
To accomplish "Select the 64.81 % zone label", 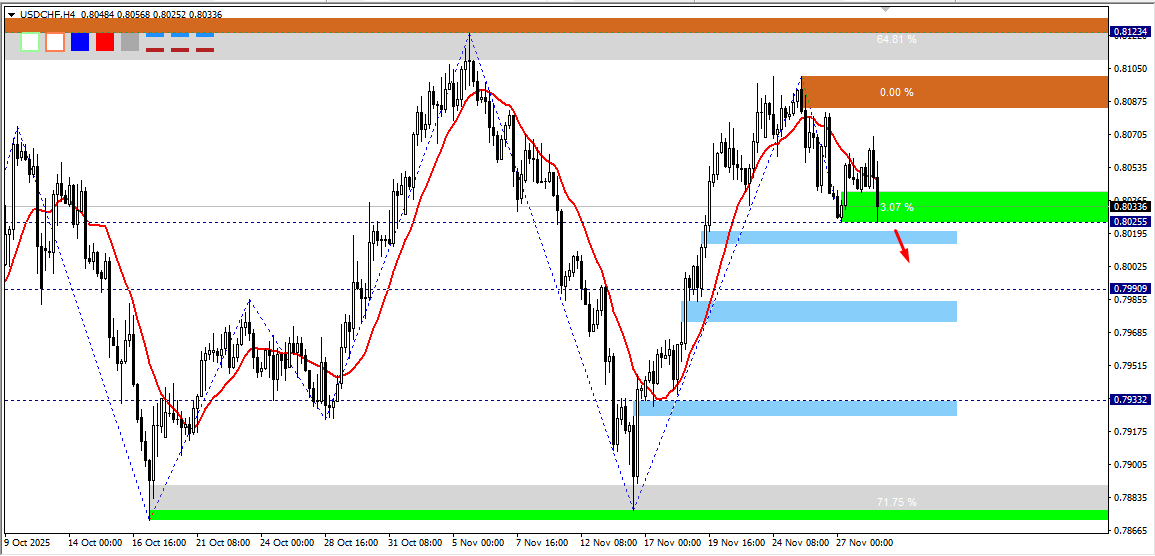I will pyautogui.click(x=896, y=39).
